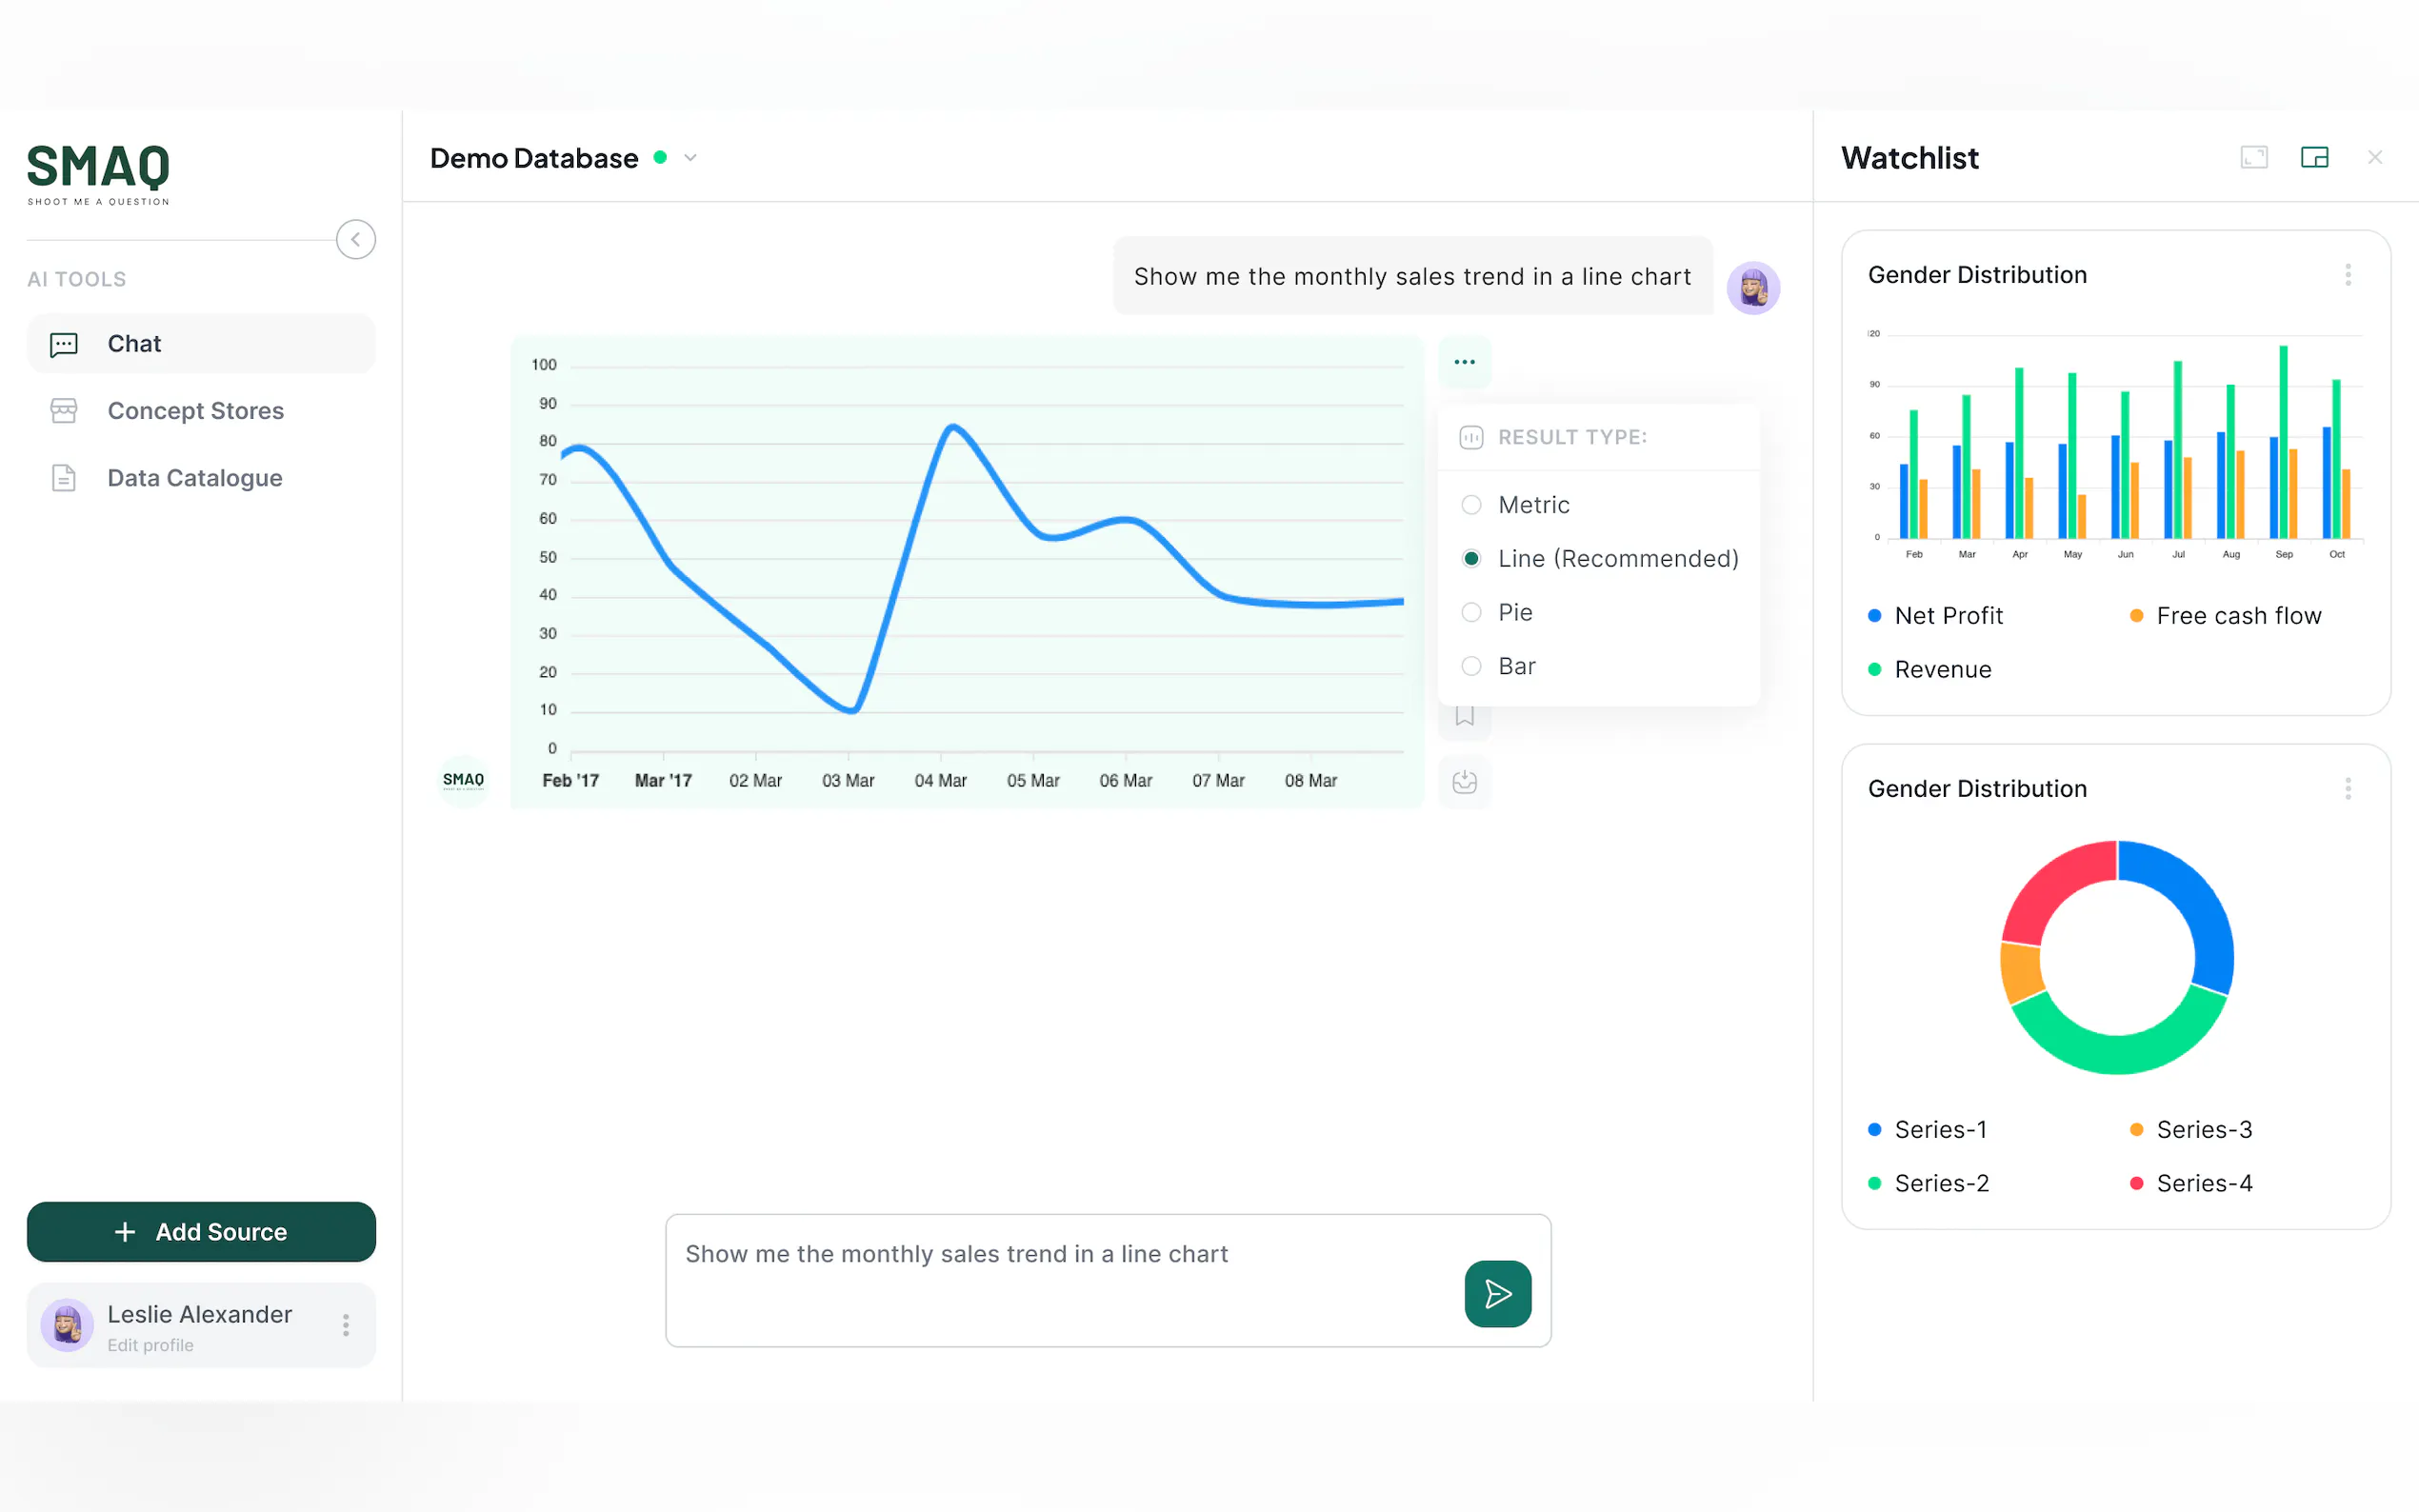Open the three-dot menu above chart result
2419x1512 pixels.
[x=1464, y=362]
